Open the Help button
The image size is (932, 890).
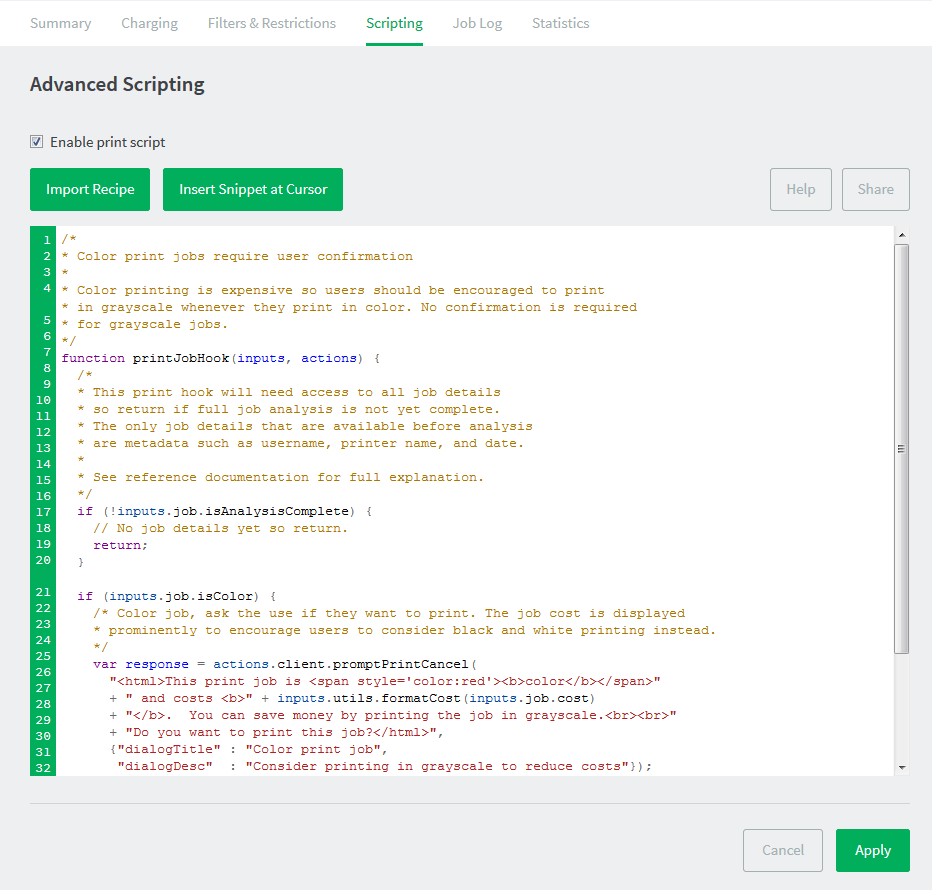click(x=801, y=189)
